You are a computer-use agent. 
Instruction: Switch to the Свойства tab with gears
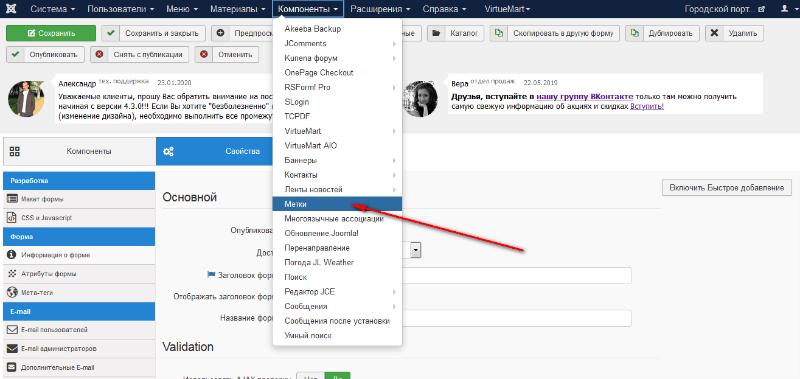click(215, 151)
